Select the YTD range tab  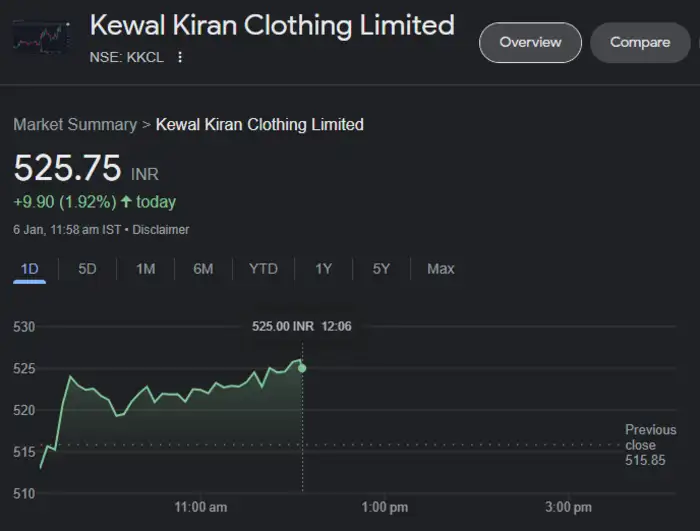[263, 269]
